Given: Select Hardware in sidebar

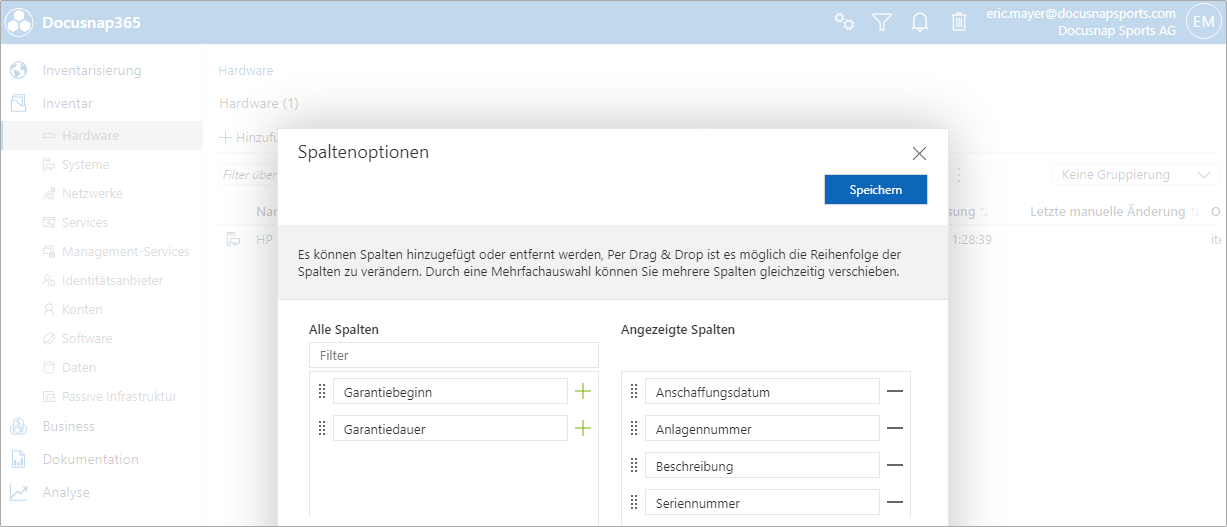Looking at the screenshot, I should (90, 136).
